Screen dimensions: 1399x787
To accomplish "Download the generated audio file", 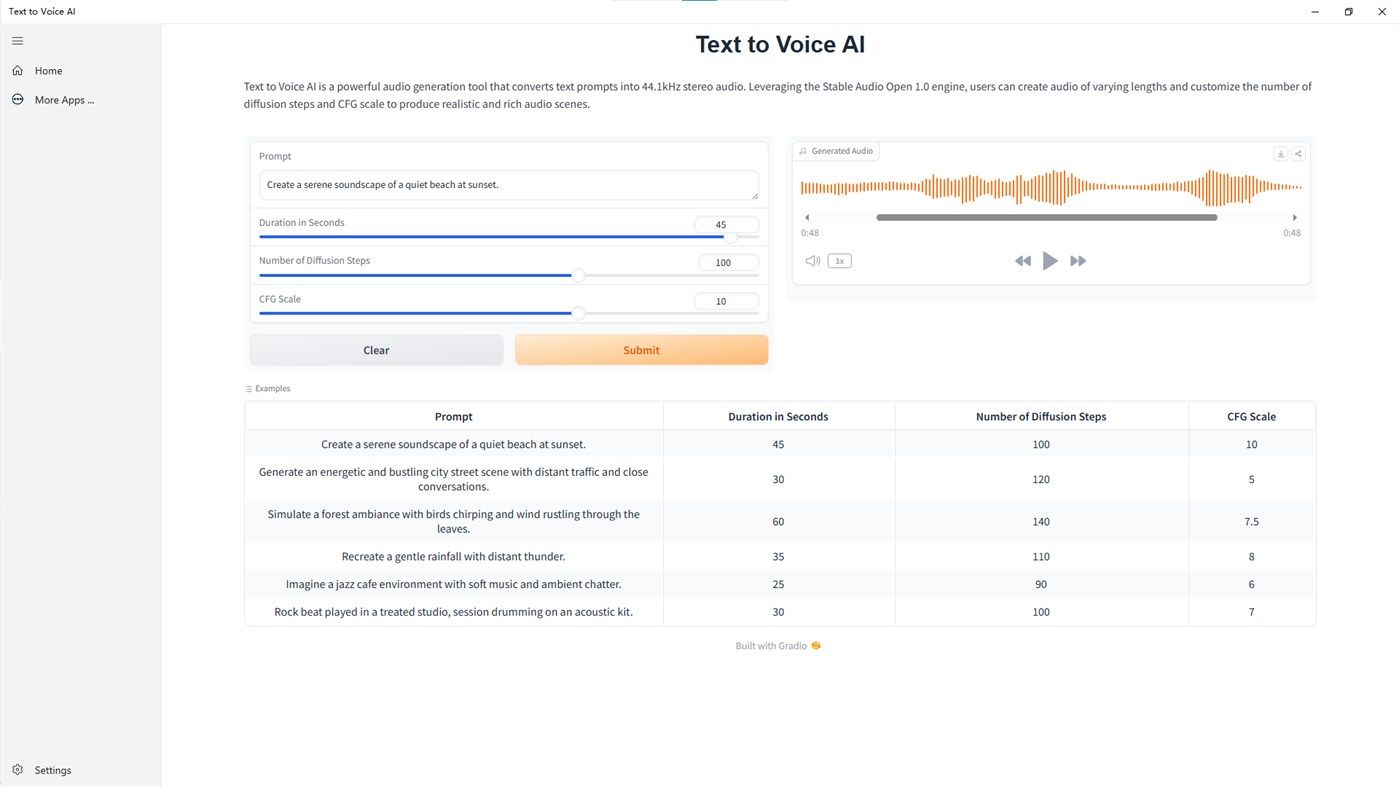I will 1280,154.
